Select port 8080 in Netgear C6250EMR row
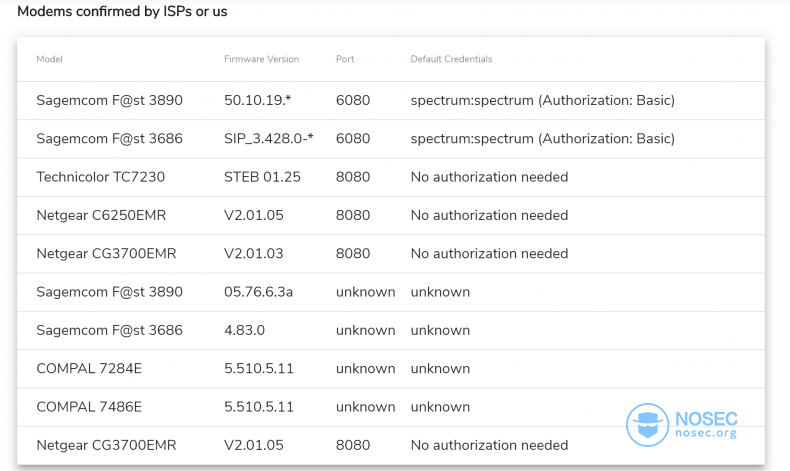This screenshot has height=471, width=790. (353, 215)
